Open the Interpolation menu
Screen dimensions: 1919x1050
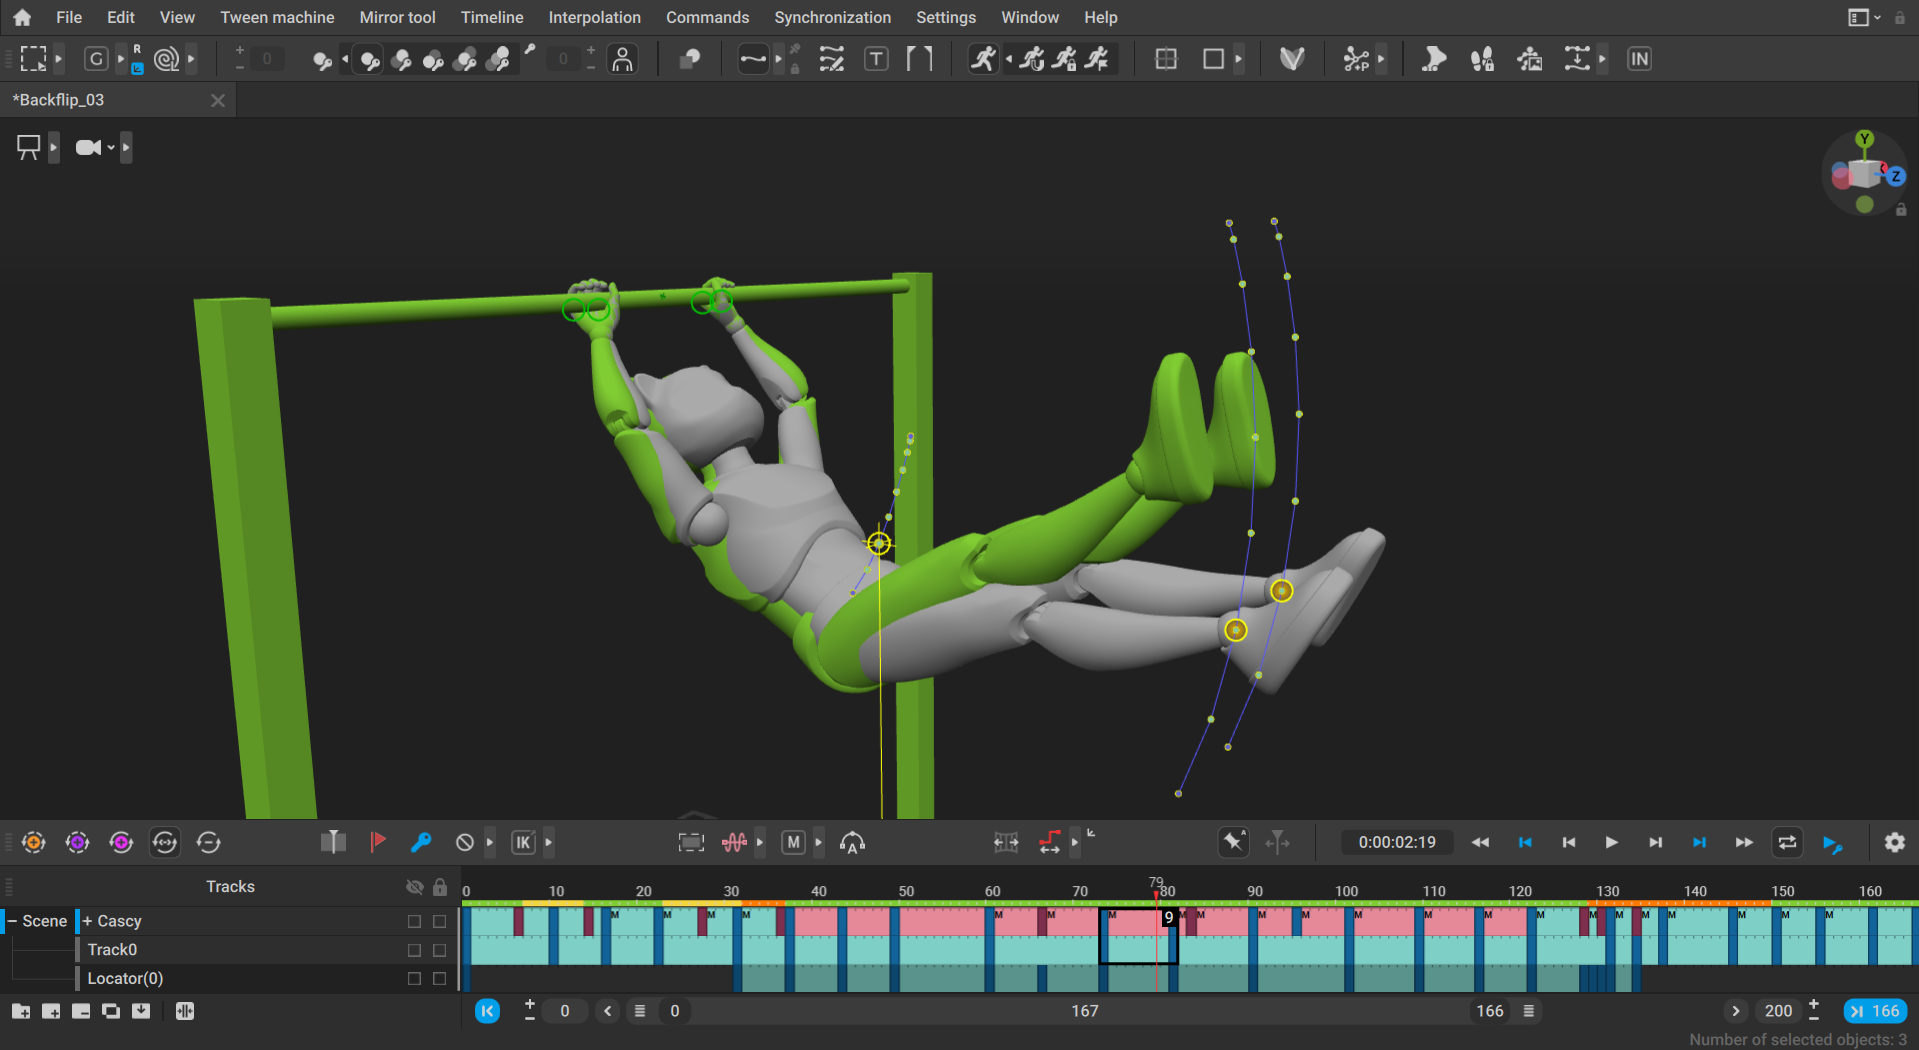point(594,17)
